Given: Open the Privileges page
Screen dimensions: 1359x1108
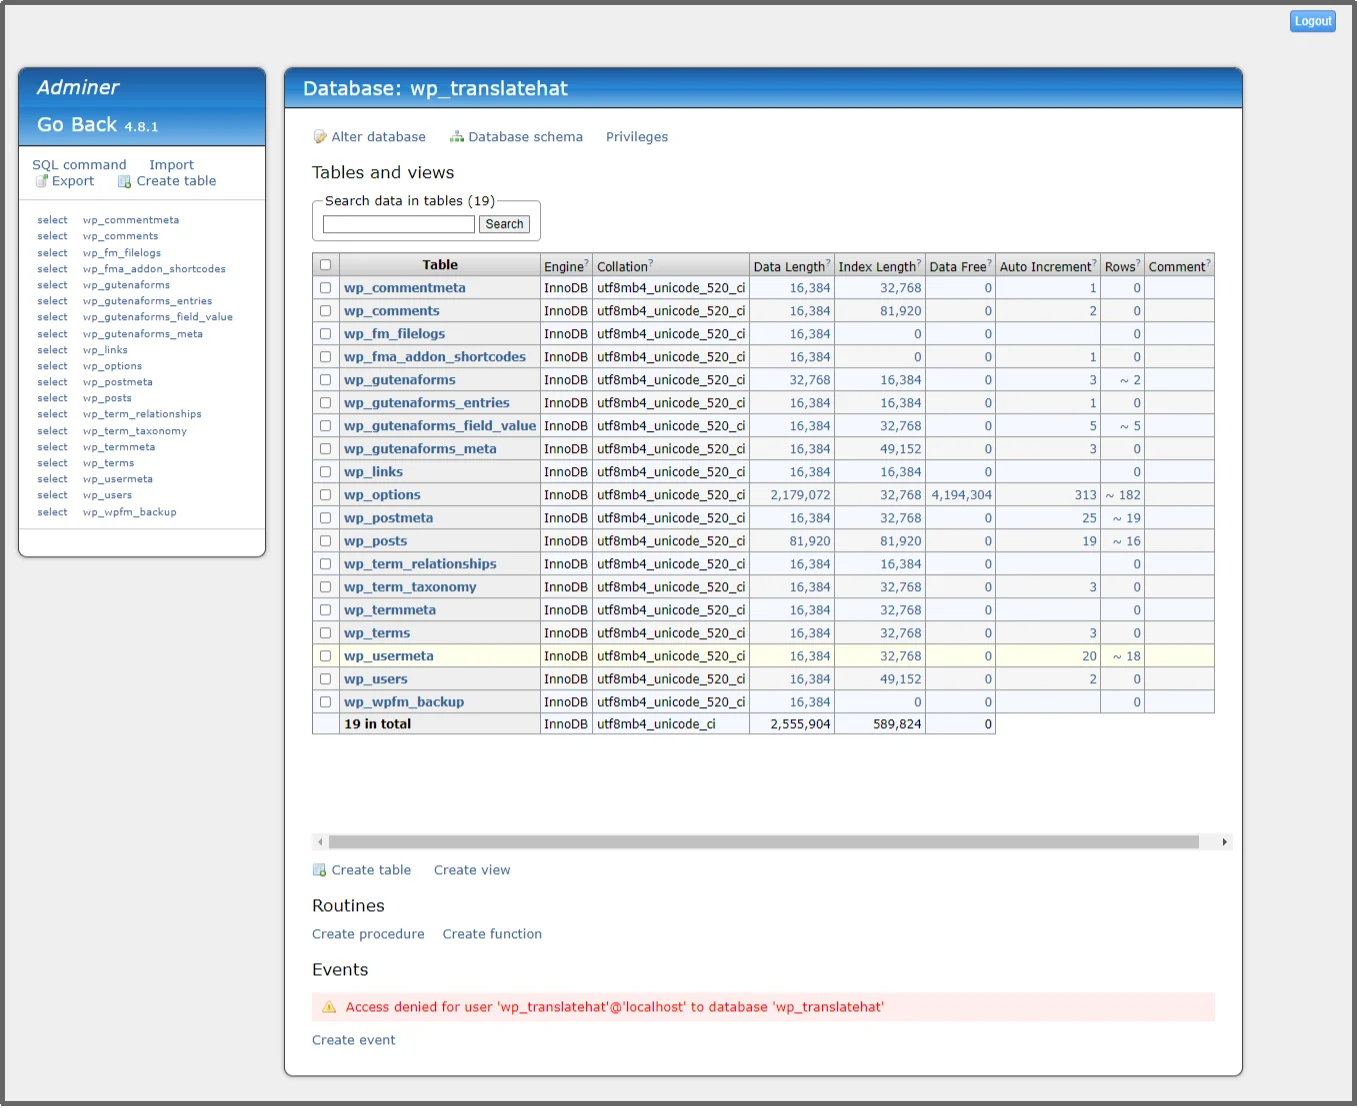Looking at the screenshot, I should point(637,136).
